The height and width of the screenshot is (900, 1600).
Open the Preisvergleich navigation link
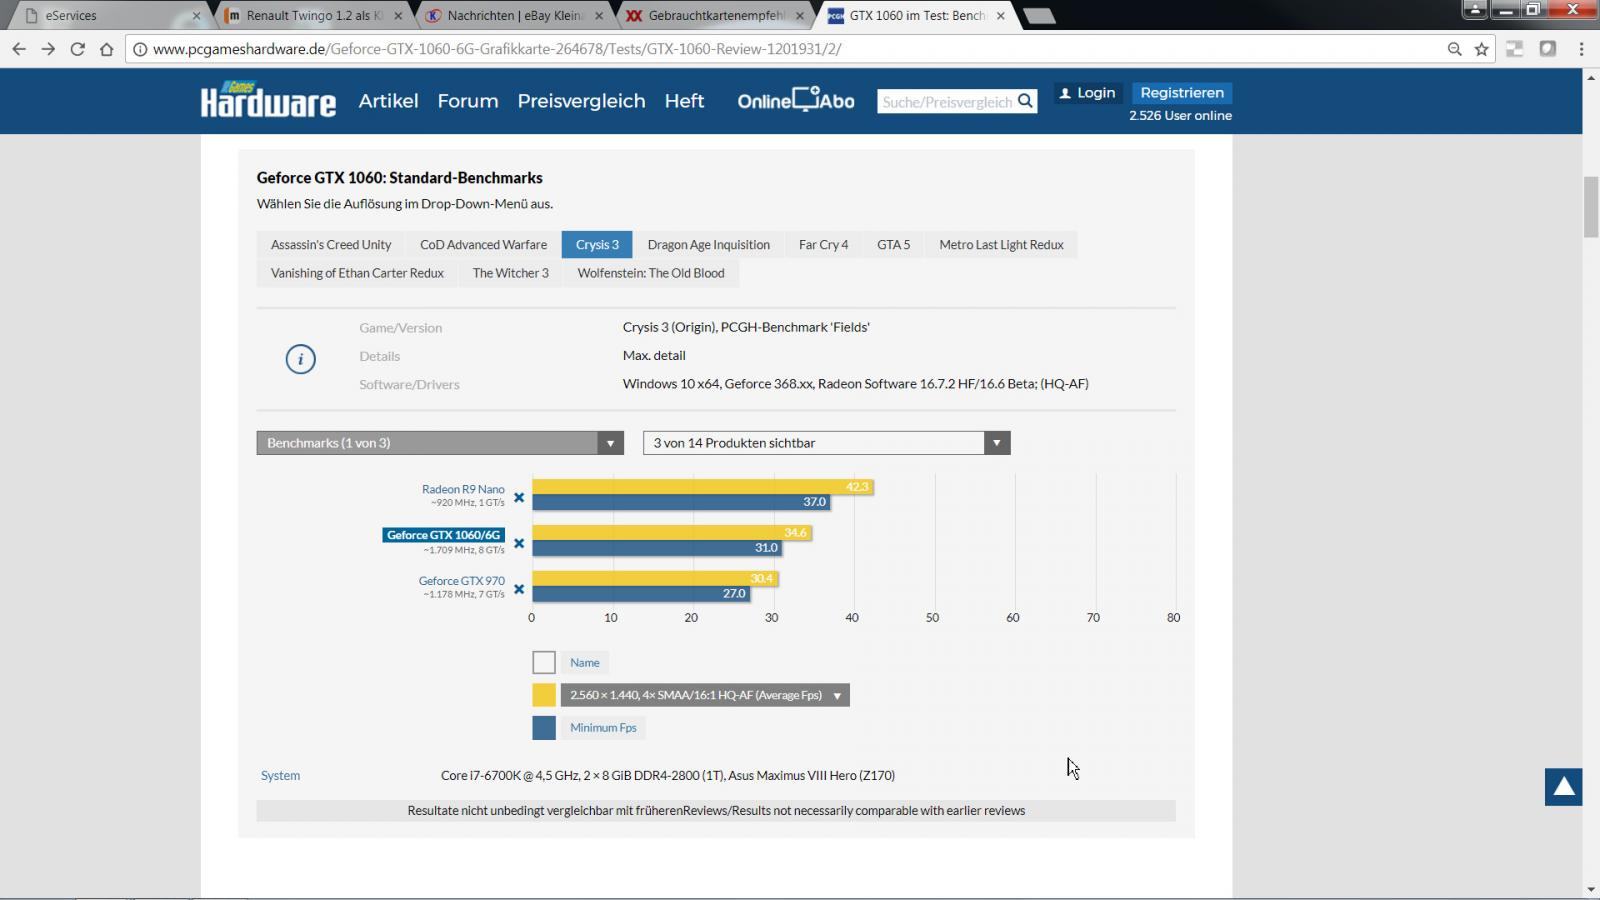coord(581,101)
